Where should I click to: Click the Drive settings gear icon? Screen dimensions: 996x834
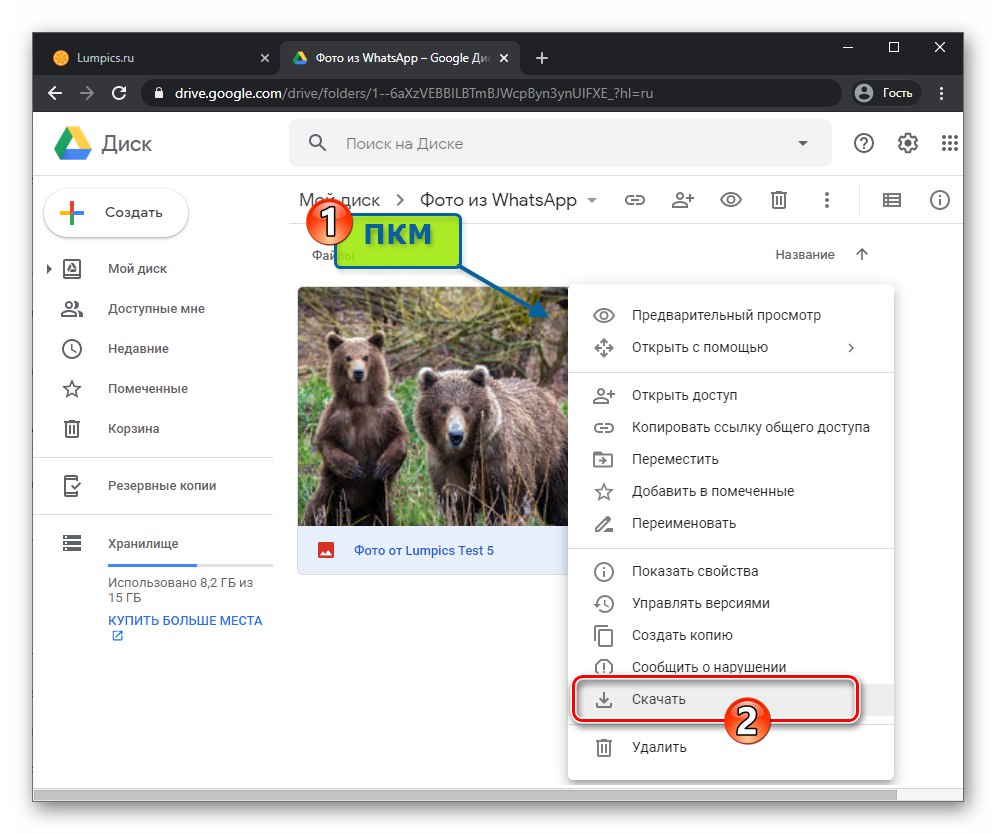tap(907, 143)
